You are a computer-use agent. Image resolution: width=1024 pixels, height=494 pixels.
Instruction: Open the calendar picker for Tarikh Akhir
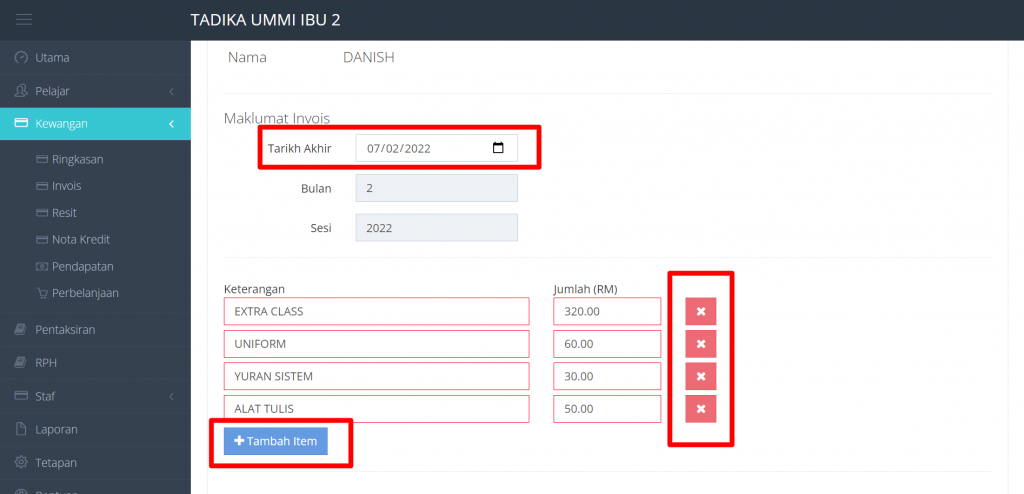coord(498,148)
